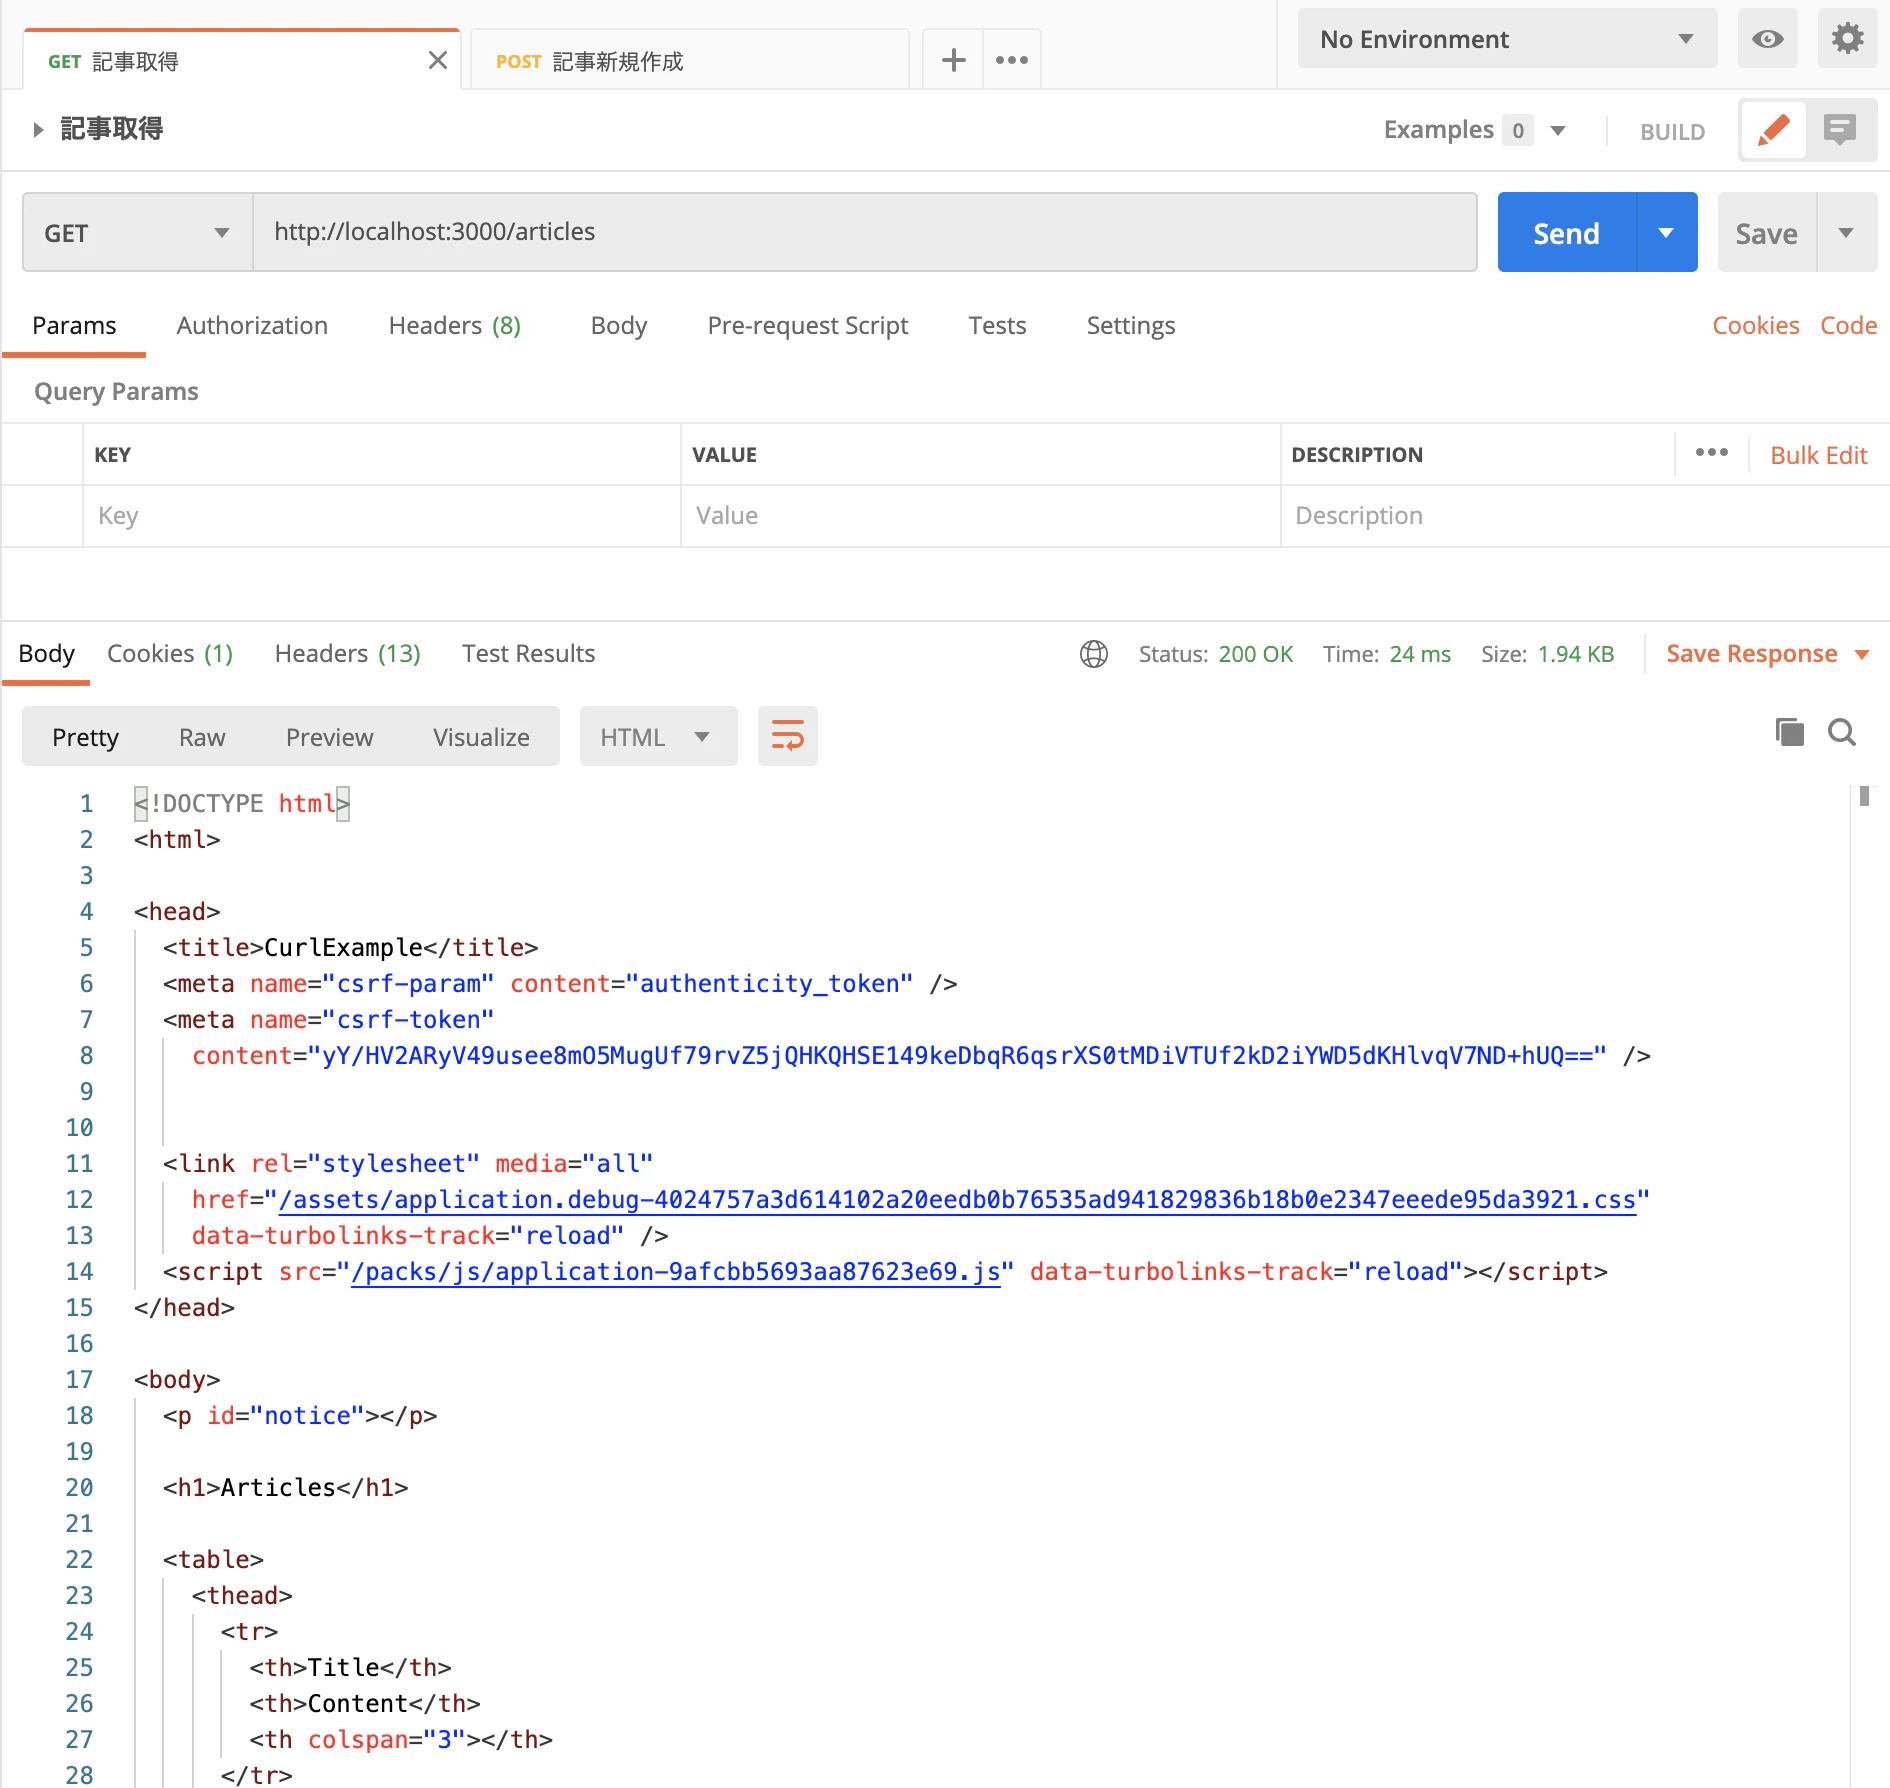Copy response body with copy icon

[x=1790, y=732]
